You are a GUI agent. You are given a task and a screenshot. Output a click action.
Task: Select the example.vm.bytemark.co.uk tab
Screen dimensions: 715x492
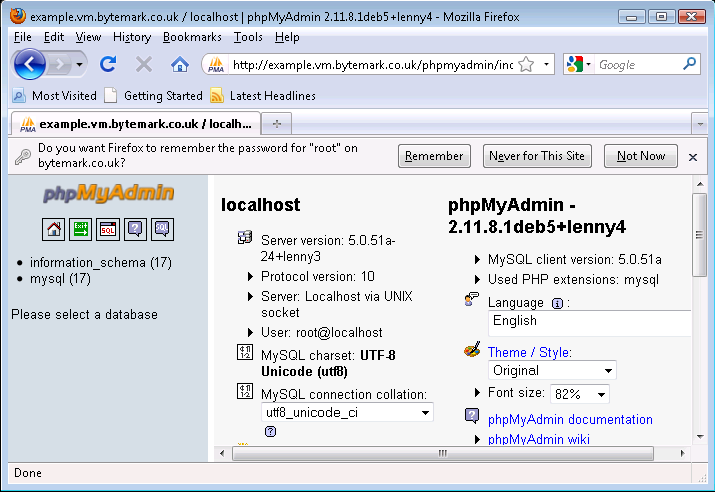135,124
